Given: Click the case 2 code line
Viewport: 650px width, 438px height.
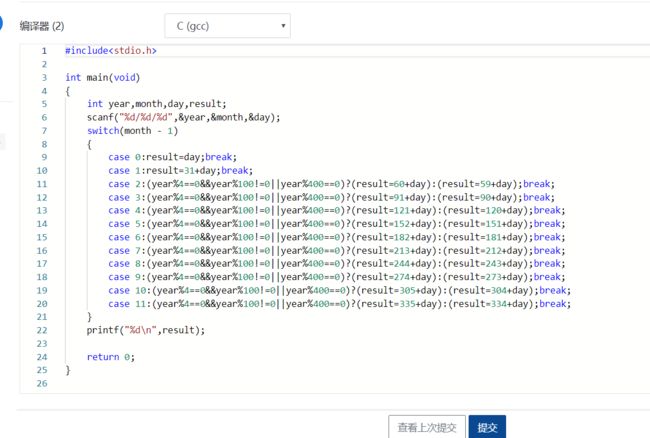Looking at the screenshot, I should [331, 184].
